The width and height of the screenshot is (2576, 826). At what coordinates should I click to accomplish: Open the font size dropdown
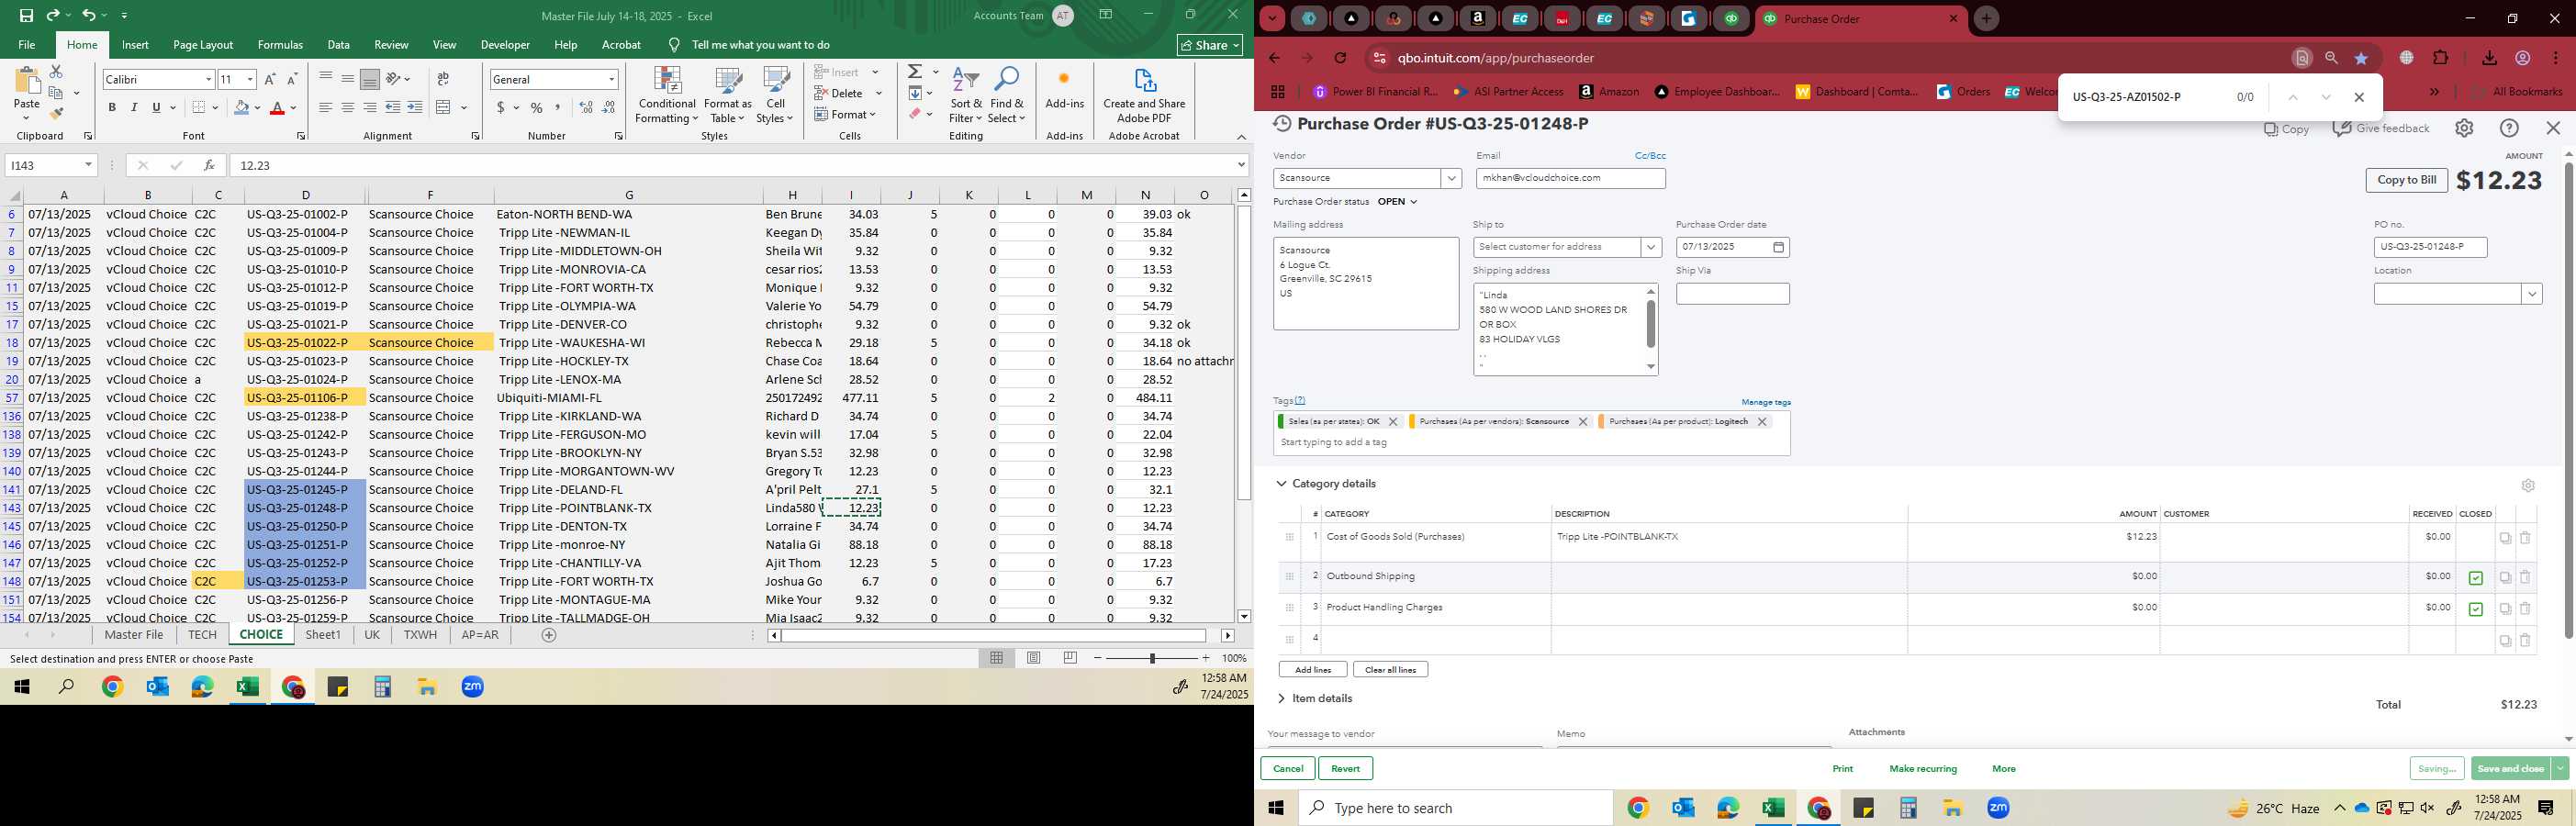point(250,79)
